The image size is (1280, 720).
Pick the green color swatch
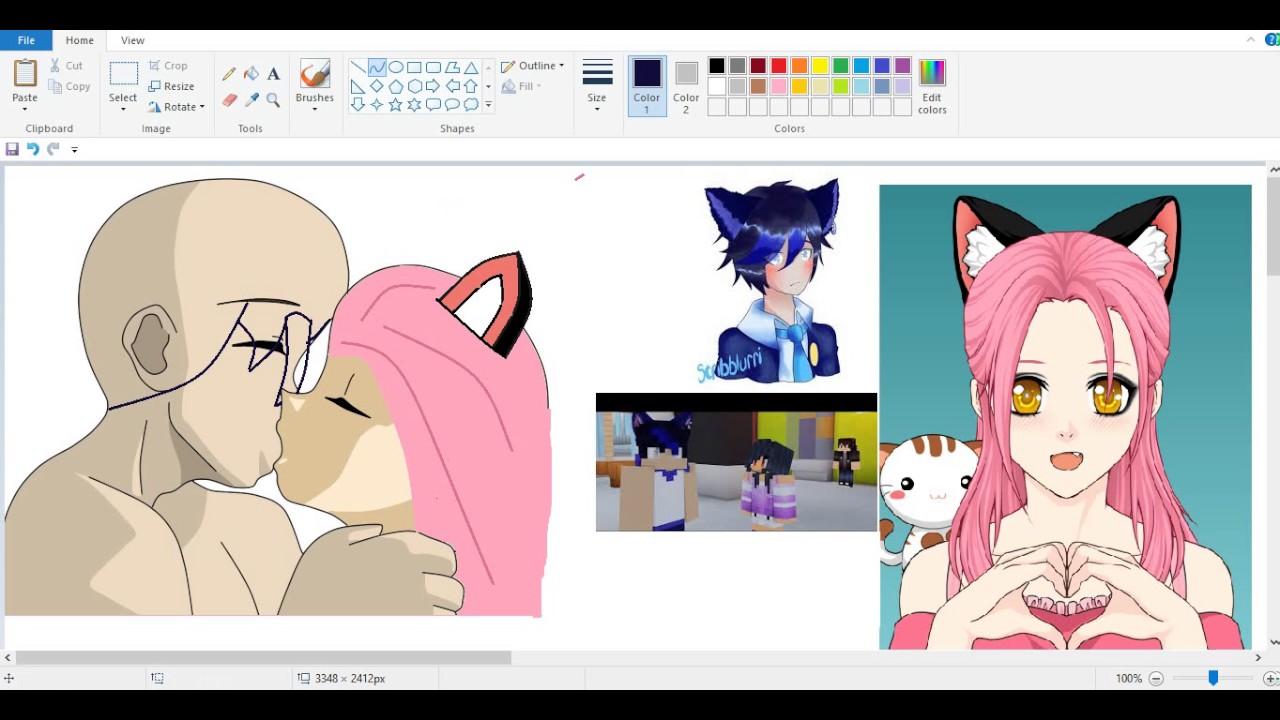(841, 66)
